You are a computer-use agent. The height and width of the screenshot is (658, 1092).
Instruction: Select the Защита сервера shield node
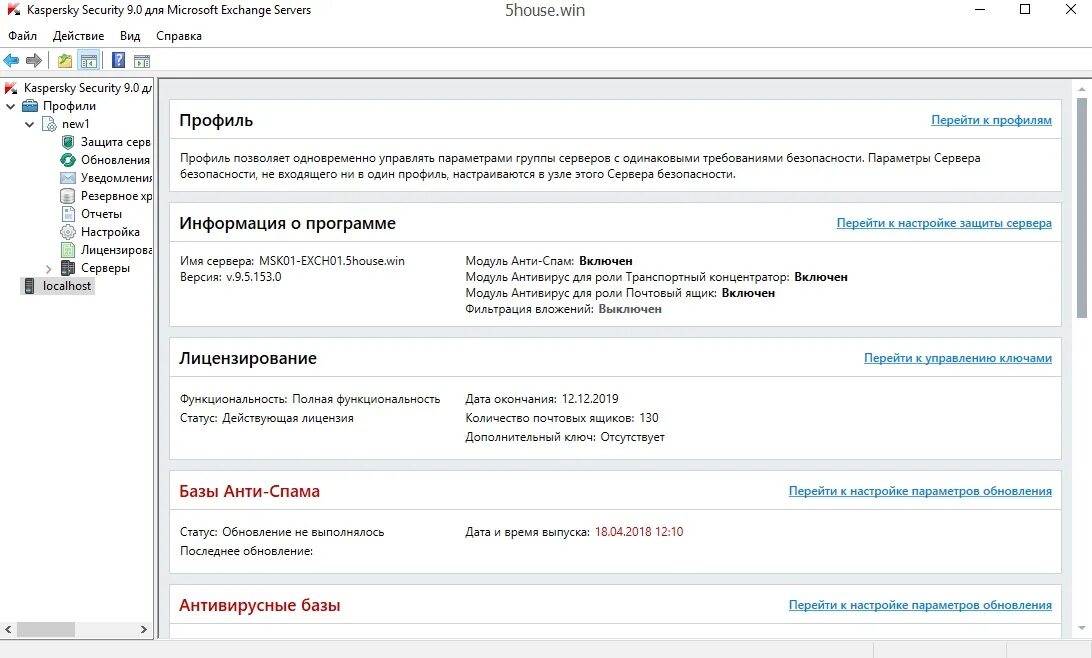point(115,142)
